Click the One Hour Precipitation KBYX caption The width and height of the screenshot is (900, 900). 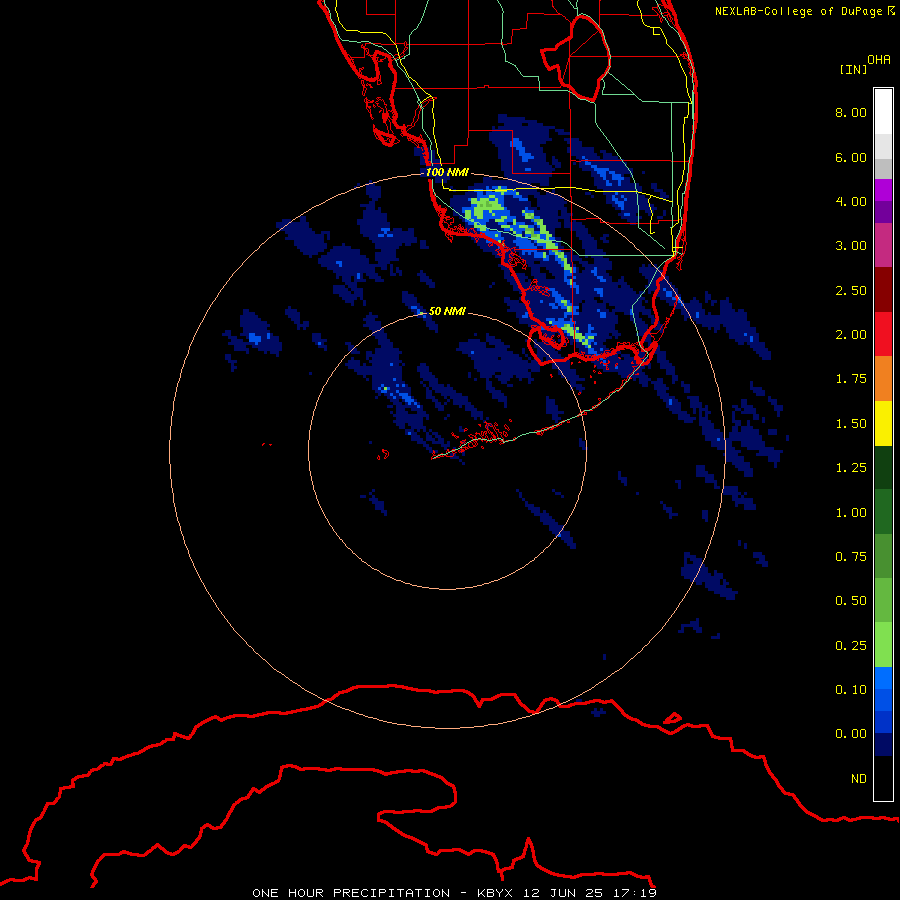coord(454,893)
